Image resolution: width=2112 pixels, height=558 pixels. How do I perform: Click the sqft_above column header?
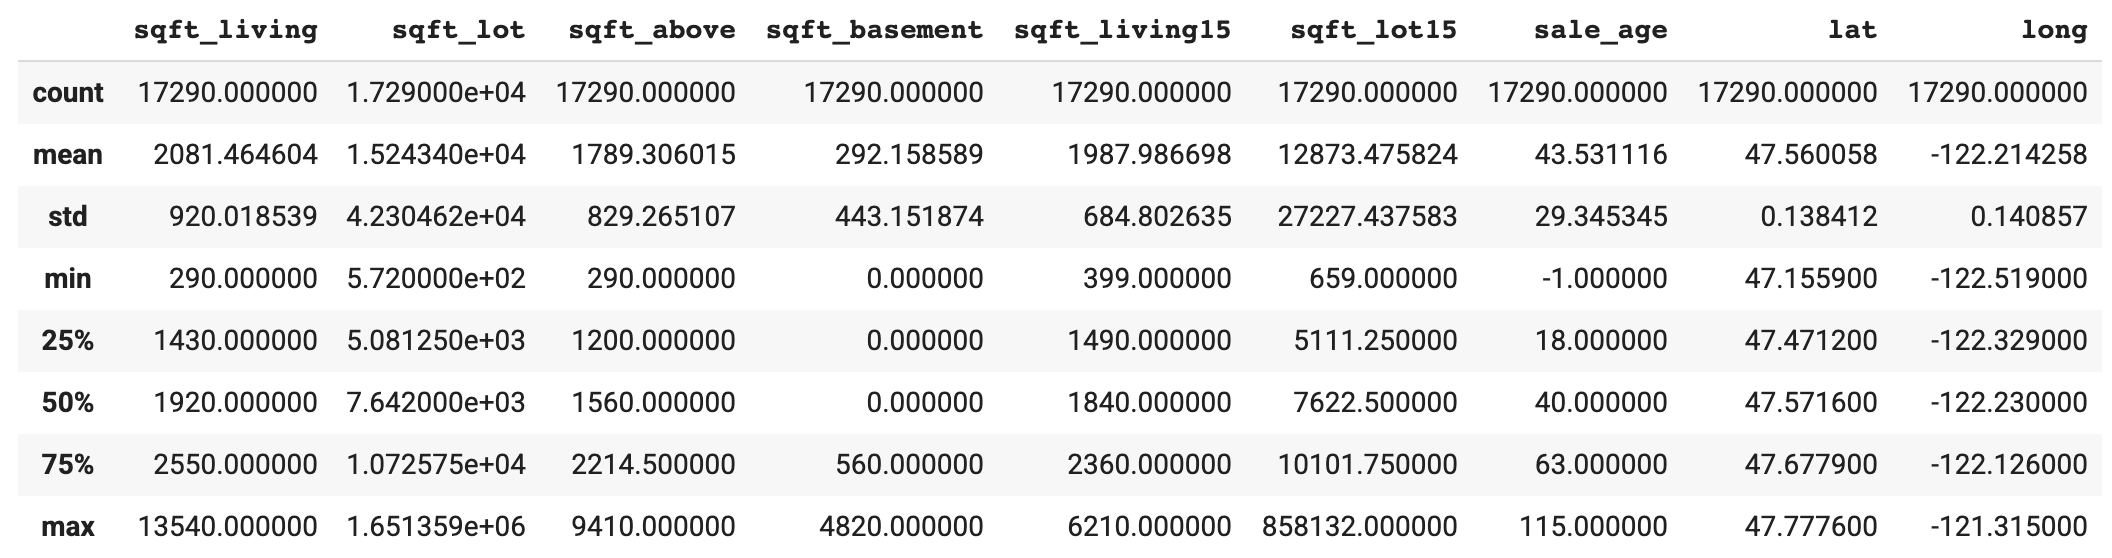tap(651, 30)
